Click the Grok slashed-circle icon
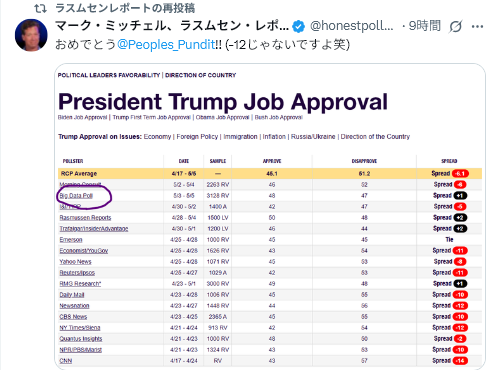 (x=455, y=26)
